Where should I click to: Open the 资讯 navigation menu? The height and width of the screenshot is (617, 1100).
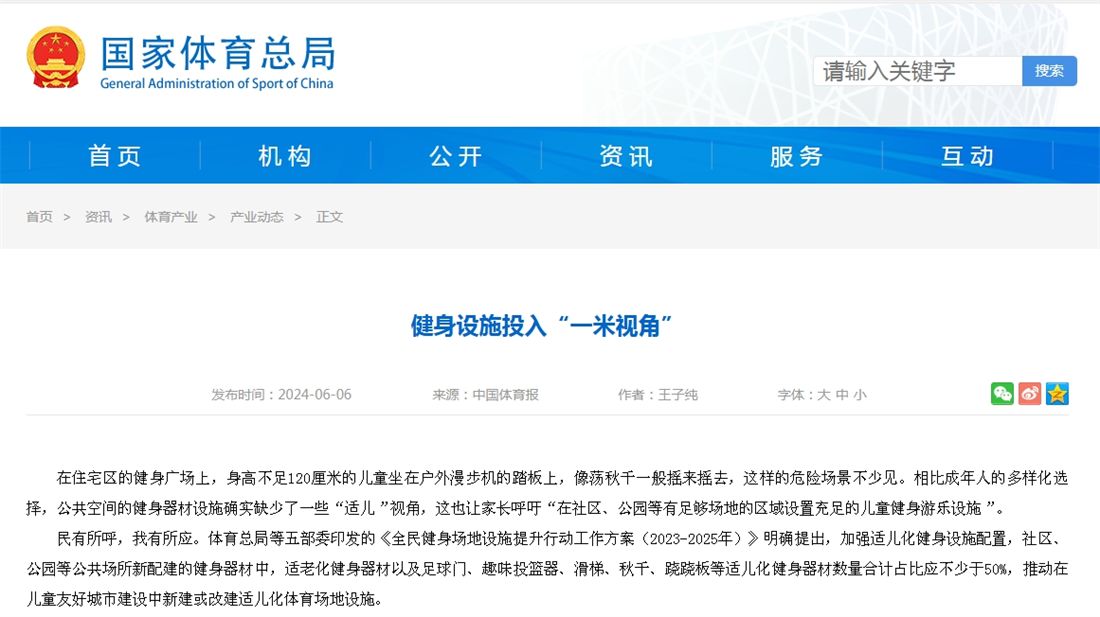(625, 155)
